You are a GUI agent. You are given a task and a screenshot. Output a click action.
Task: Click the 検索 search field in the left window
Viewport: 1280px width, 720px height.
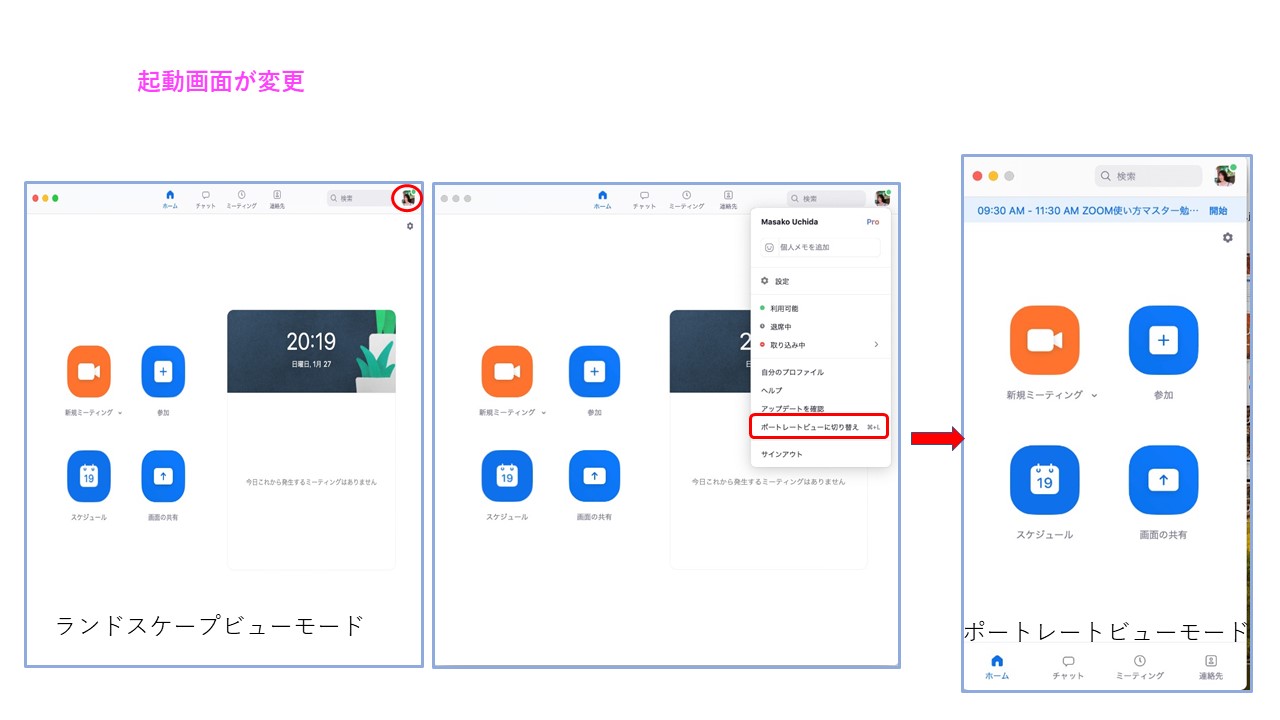tap(360, 198)
